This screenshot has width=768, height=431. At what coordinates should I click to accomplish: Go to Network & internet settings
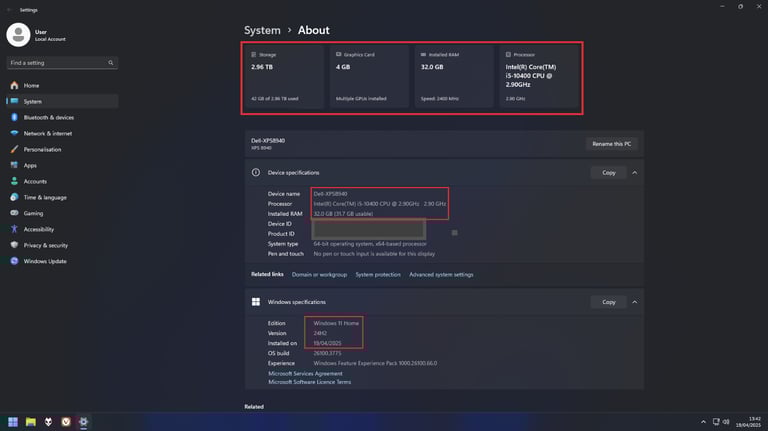click(62, 133)
